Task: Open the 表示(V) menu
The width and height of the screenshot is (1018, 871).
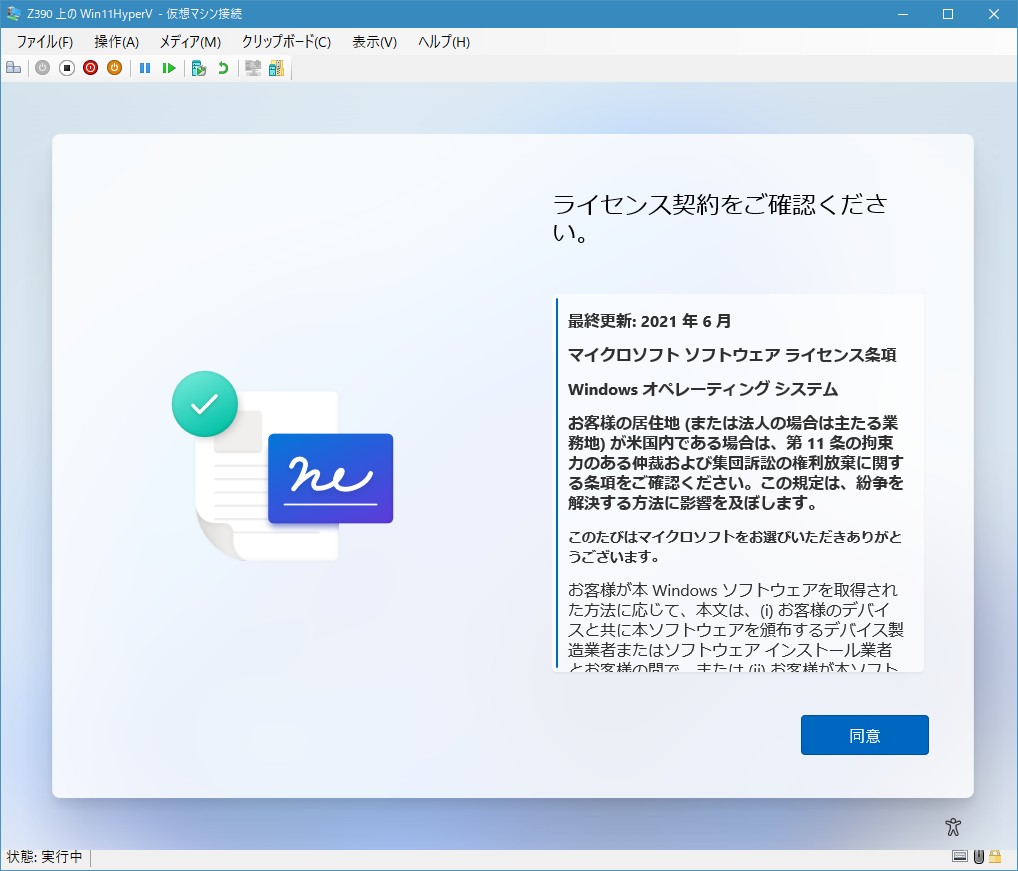Action: (374, 42)
